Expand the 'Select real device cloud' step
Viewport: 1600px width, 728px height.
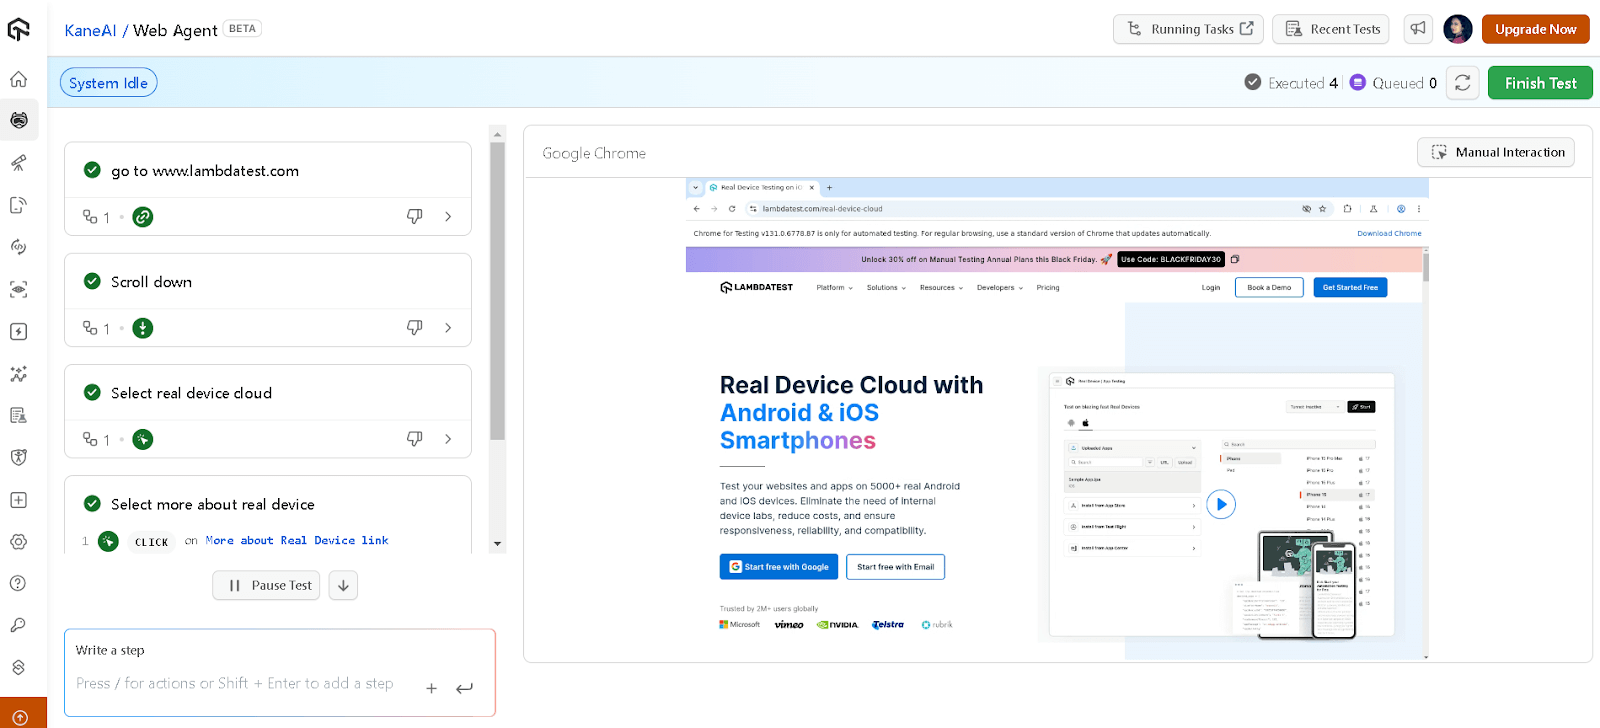pos(448,439)
